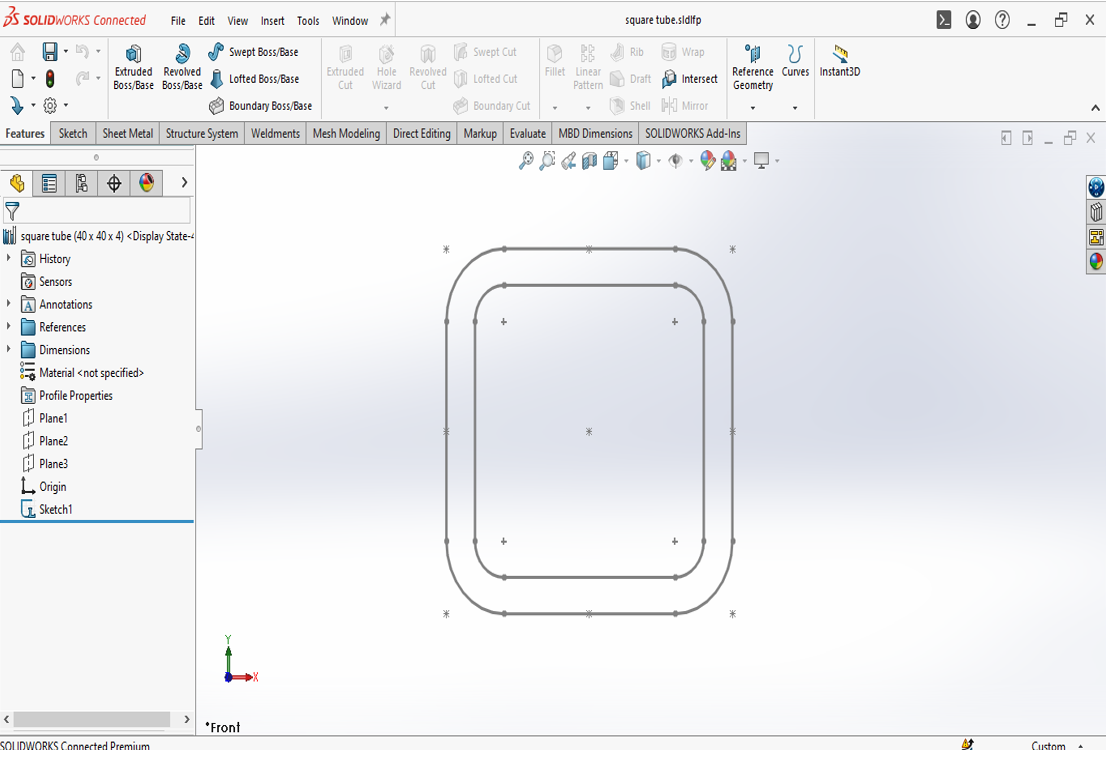Open the Reference Geometry dropdown
Viewport: 1106px width, 761px height.
pos(753,108)
